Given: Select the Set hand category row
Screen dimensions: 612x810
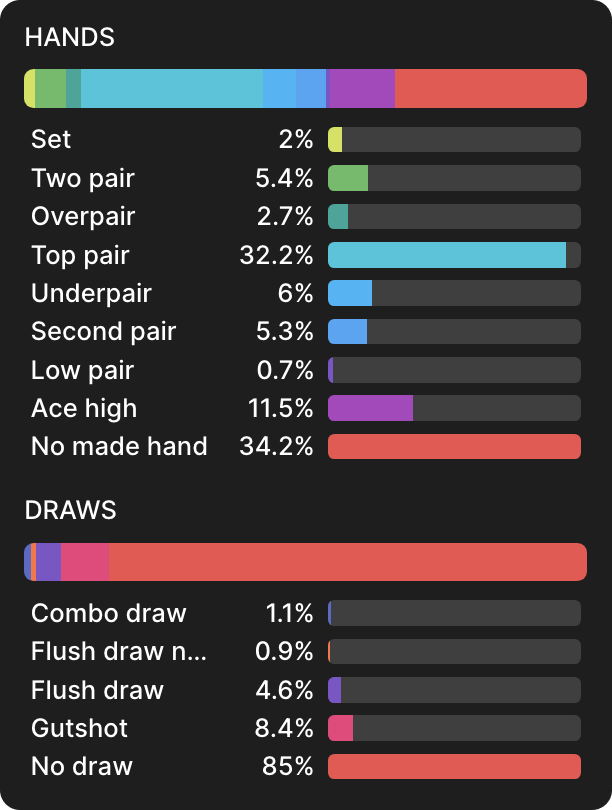Looking at the screenshot, I should tap(52, 140).
